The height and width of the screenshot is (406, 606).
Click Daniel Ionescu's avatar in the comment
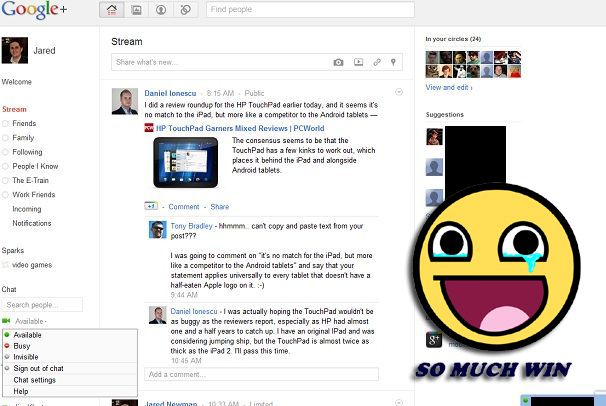coord(158,315)
